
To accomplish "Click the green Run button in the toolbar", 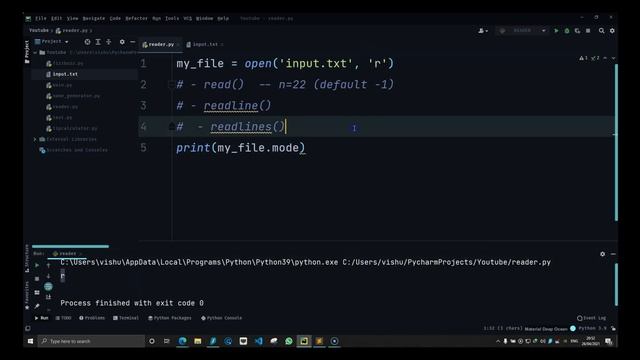I will coord(556,31).
